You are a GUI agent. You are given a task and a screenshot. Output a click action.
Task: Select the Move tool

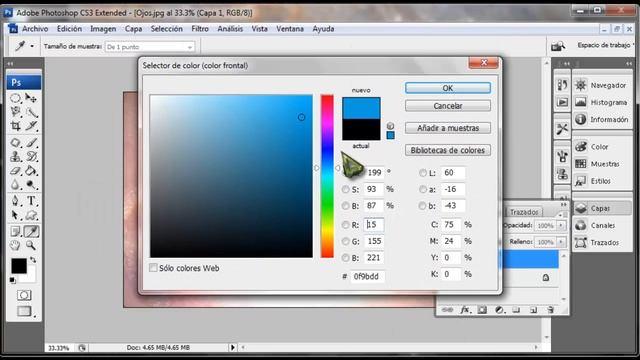(31, 98)
